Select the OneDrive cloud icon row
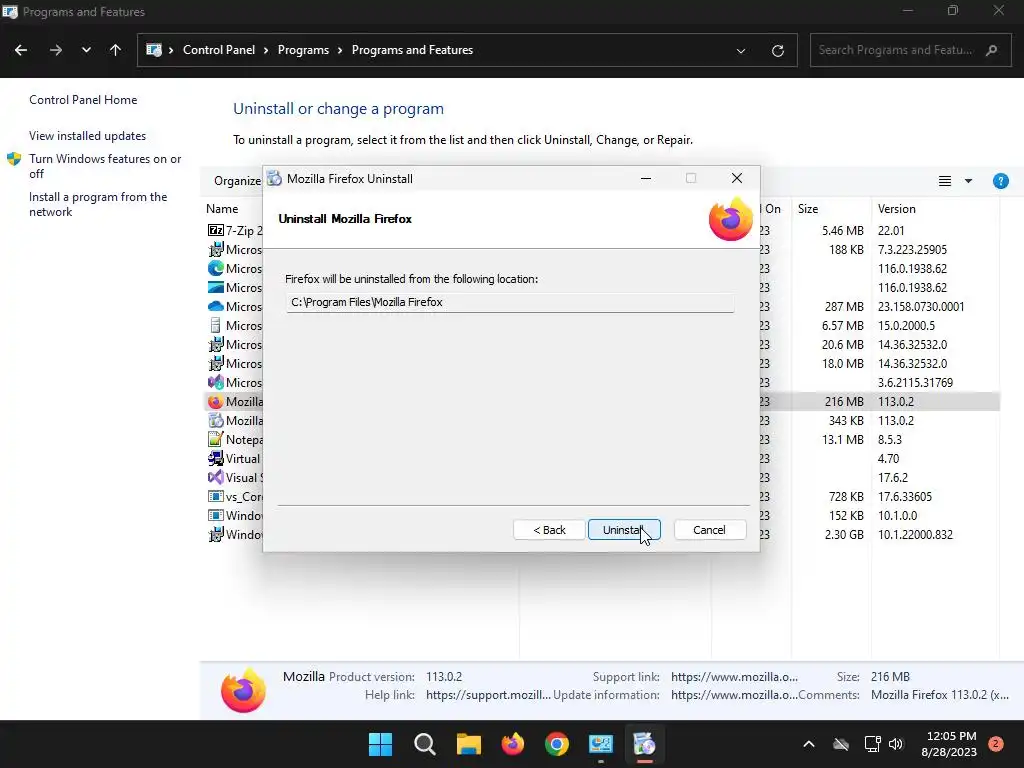The width and height of the screenshot is (1024, 768). pyautogui.click(x=216, y=306)
